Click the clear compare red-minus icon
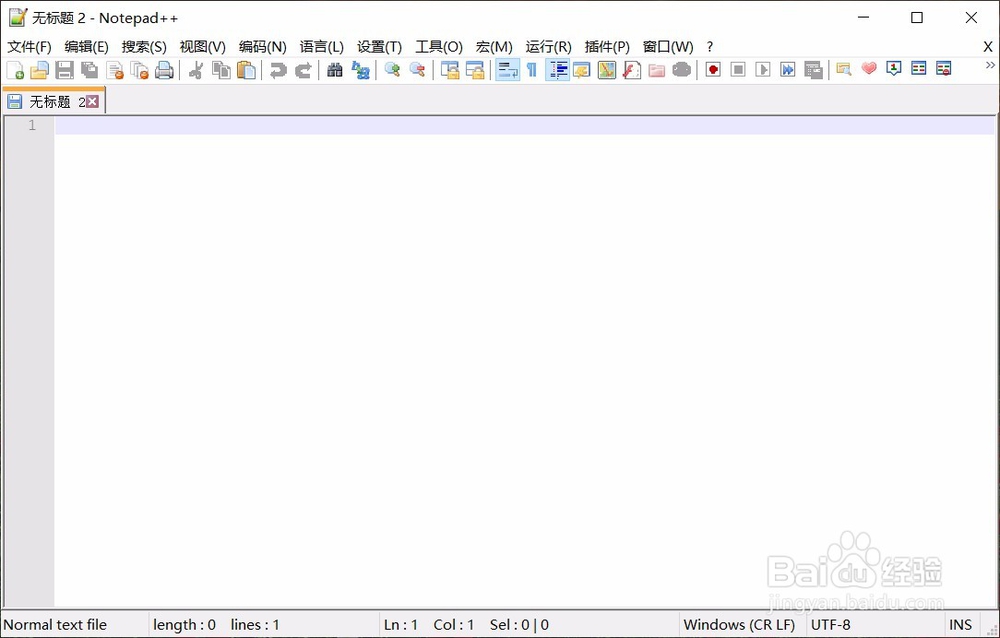Image resolution: width=1000 pixels, height=638 pixels. click(x=943, y=68)
